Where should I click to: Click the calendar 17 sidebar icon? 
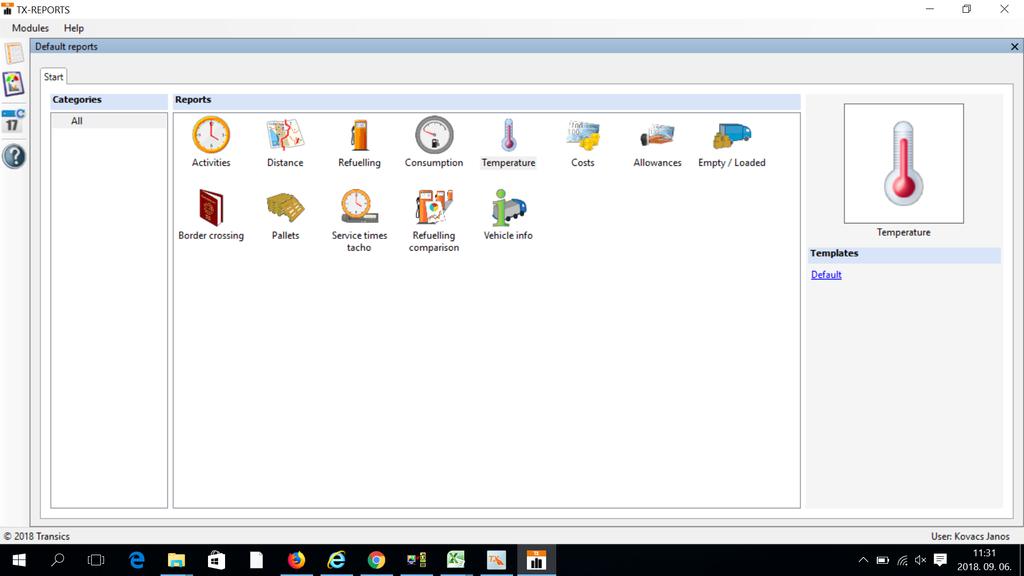pos(14,120)
